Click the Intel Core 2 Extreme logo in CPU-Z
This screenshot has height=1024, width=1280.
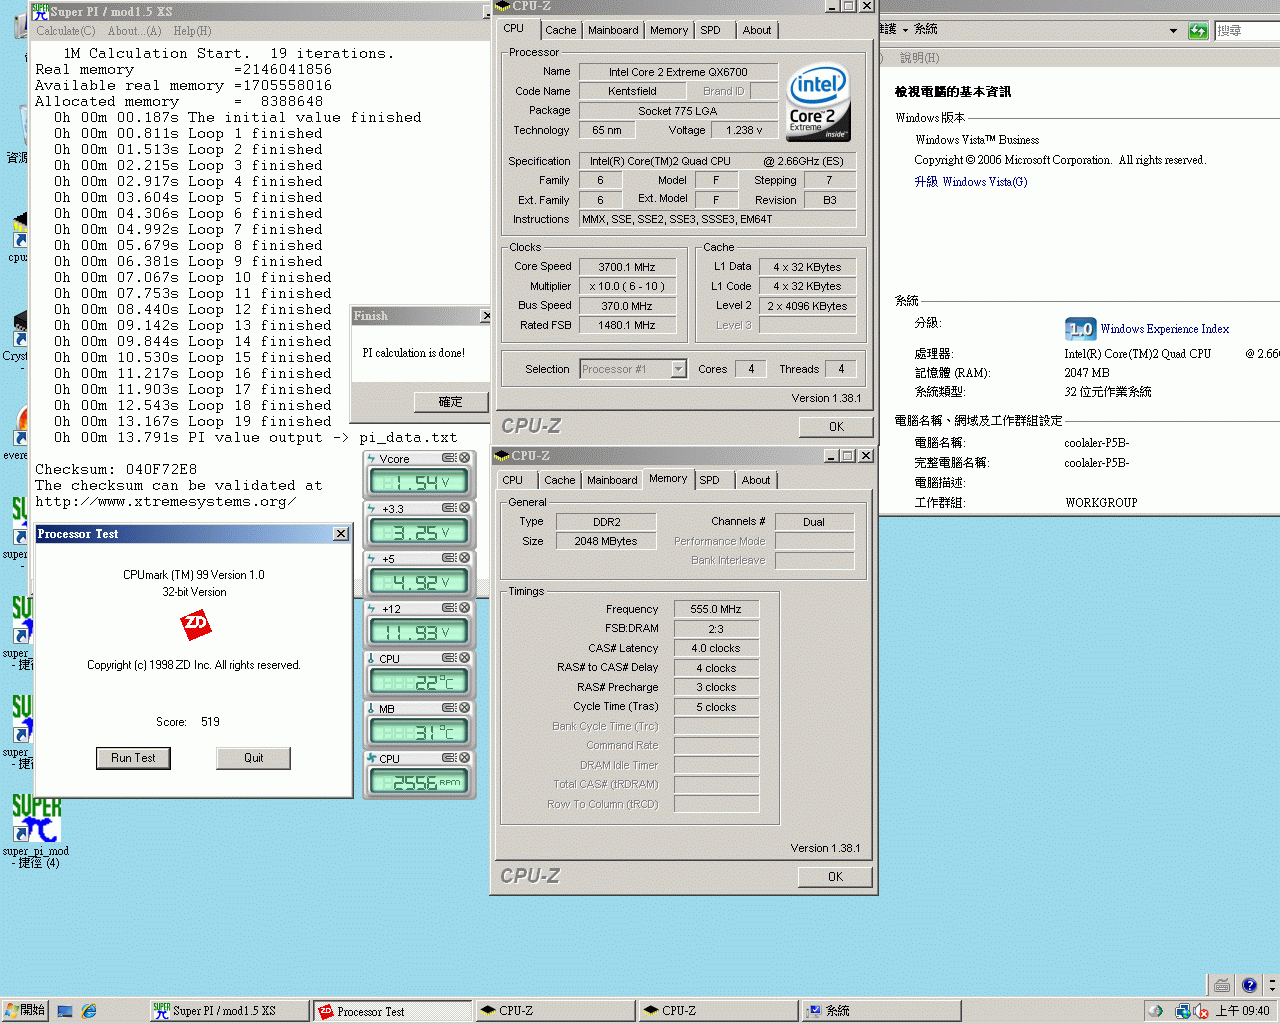(818, 102)
